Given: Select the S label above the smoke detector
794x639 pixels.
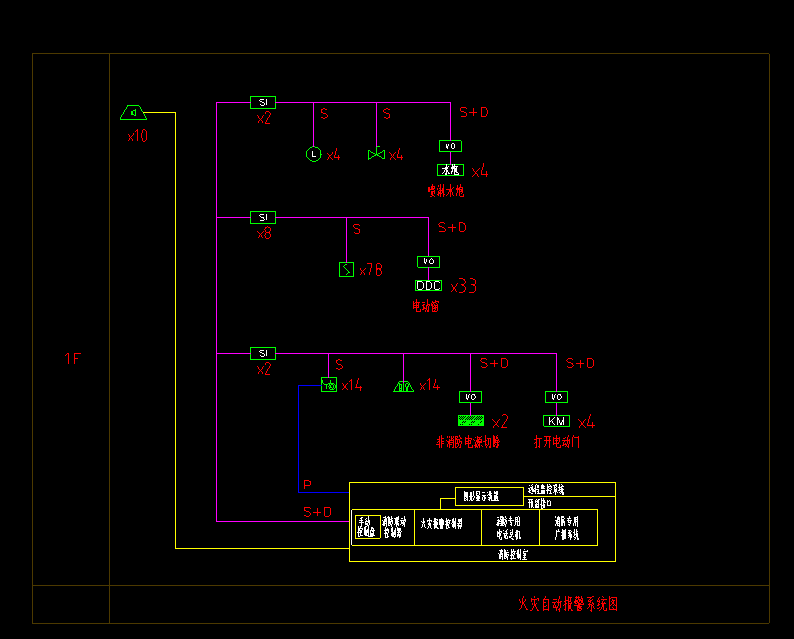Looking at the screenshot, I should (x=356, y=229).
